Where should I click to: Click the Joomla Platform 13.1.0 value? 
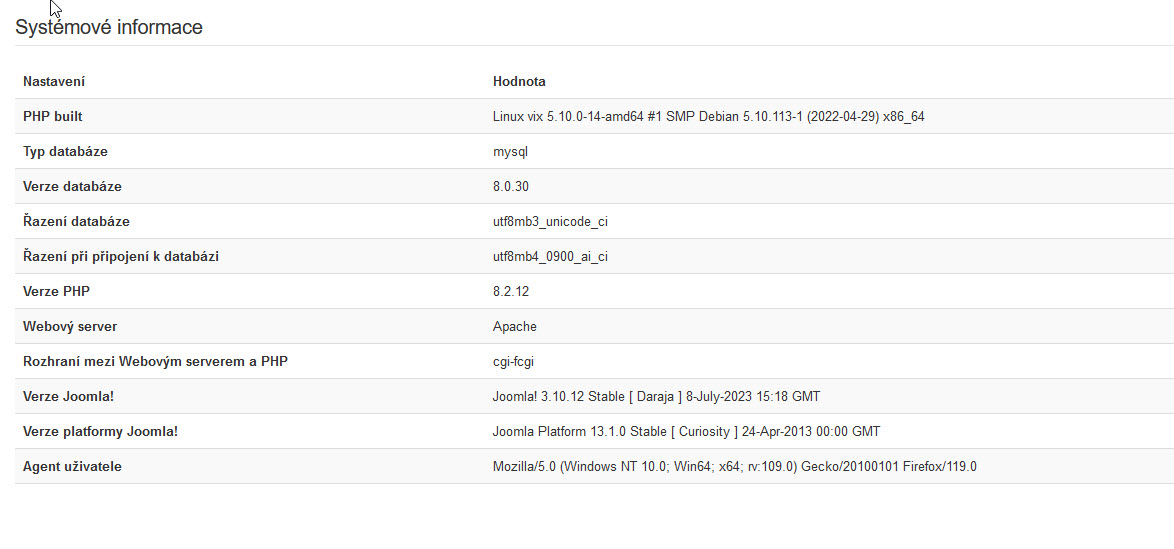coord(686,431)
